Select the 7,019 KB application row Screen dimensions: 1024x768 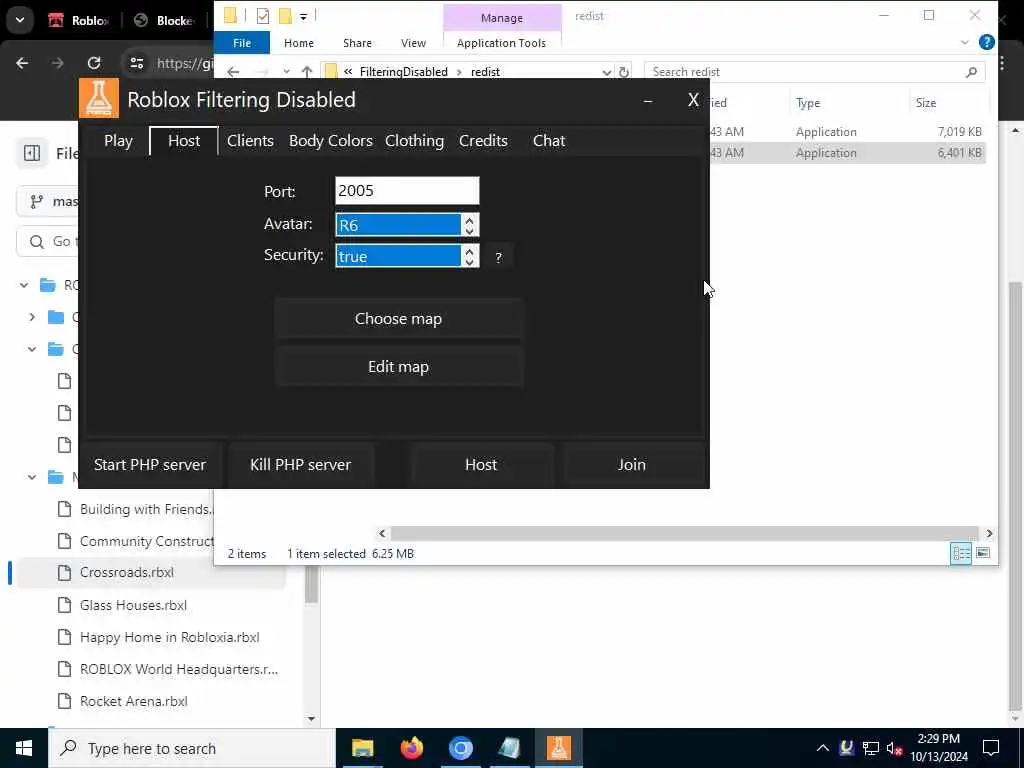coord(847,131)
